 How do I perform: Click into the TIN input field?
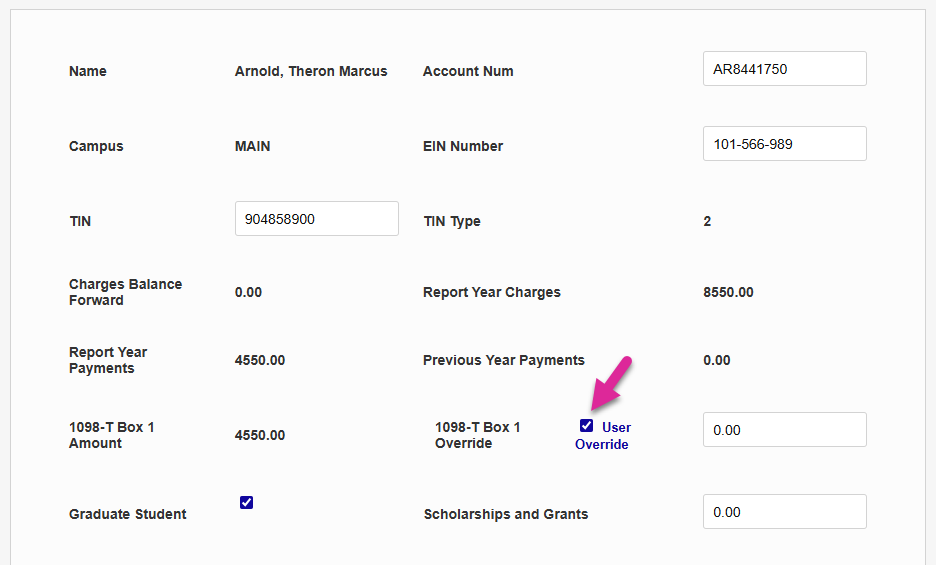[316, 219]
